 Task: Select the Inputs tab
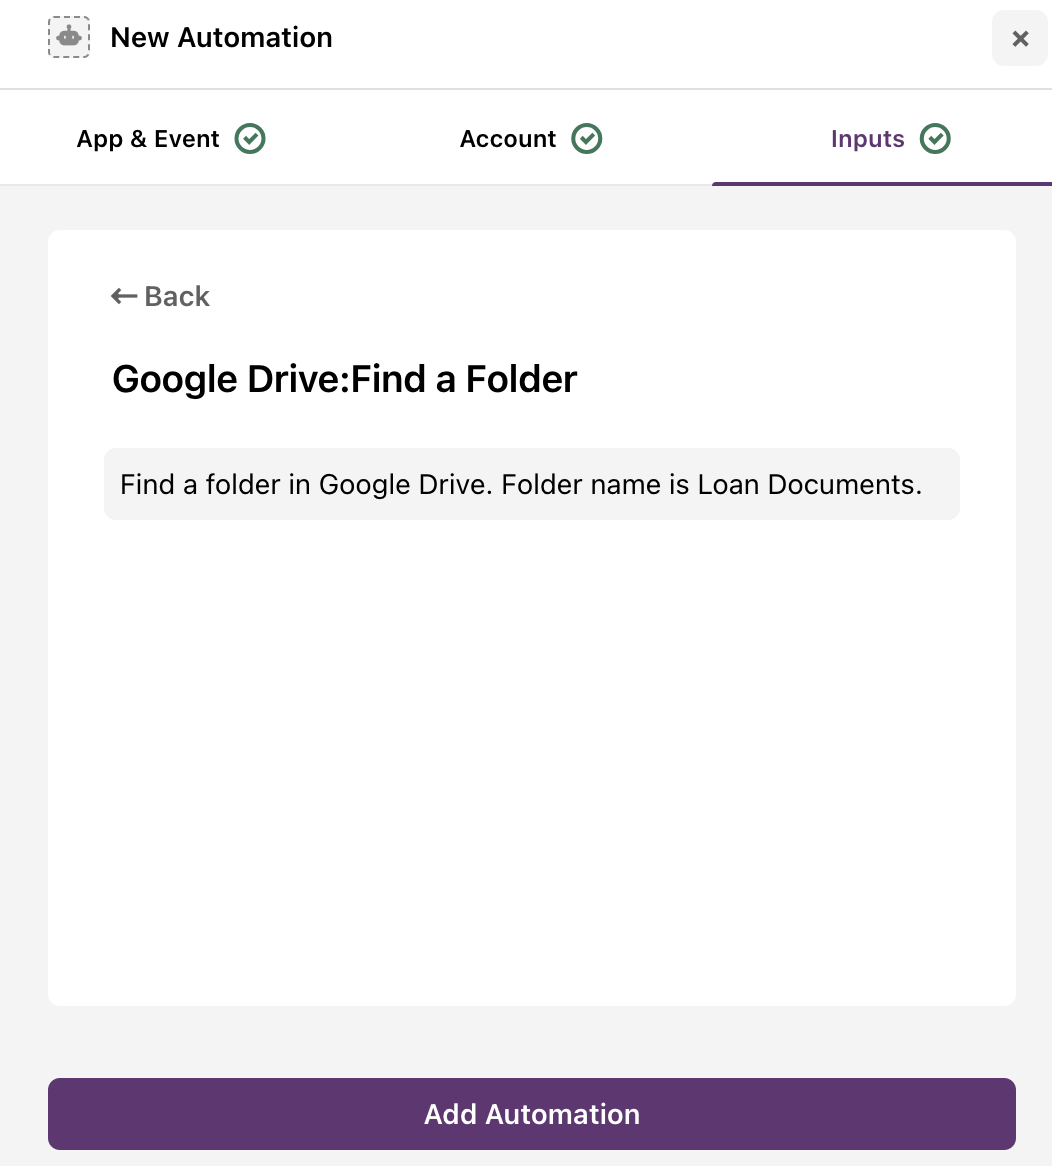(890, 138)
